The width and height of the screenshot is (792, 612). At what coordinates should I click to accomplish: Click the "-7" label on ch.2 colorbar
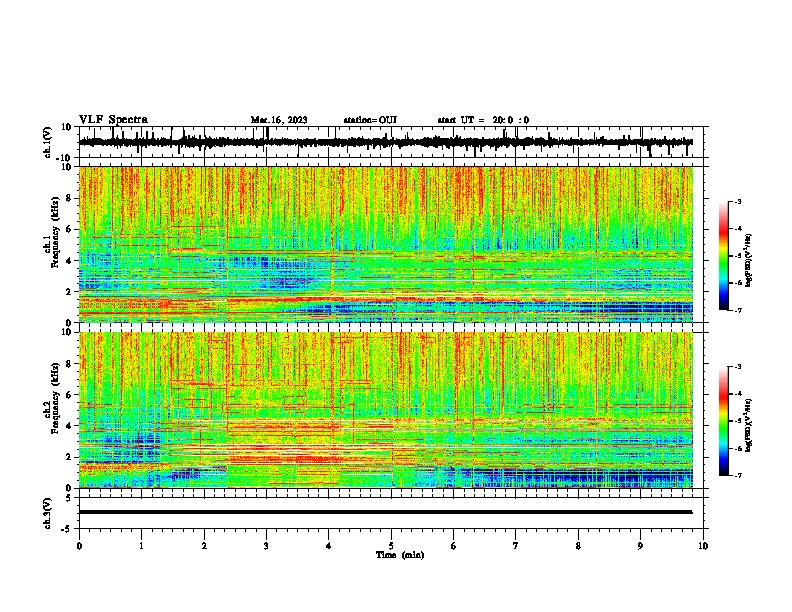[738, 475]
